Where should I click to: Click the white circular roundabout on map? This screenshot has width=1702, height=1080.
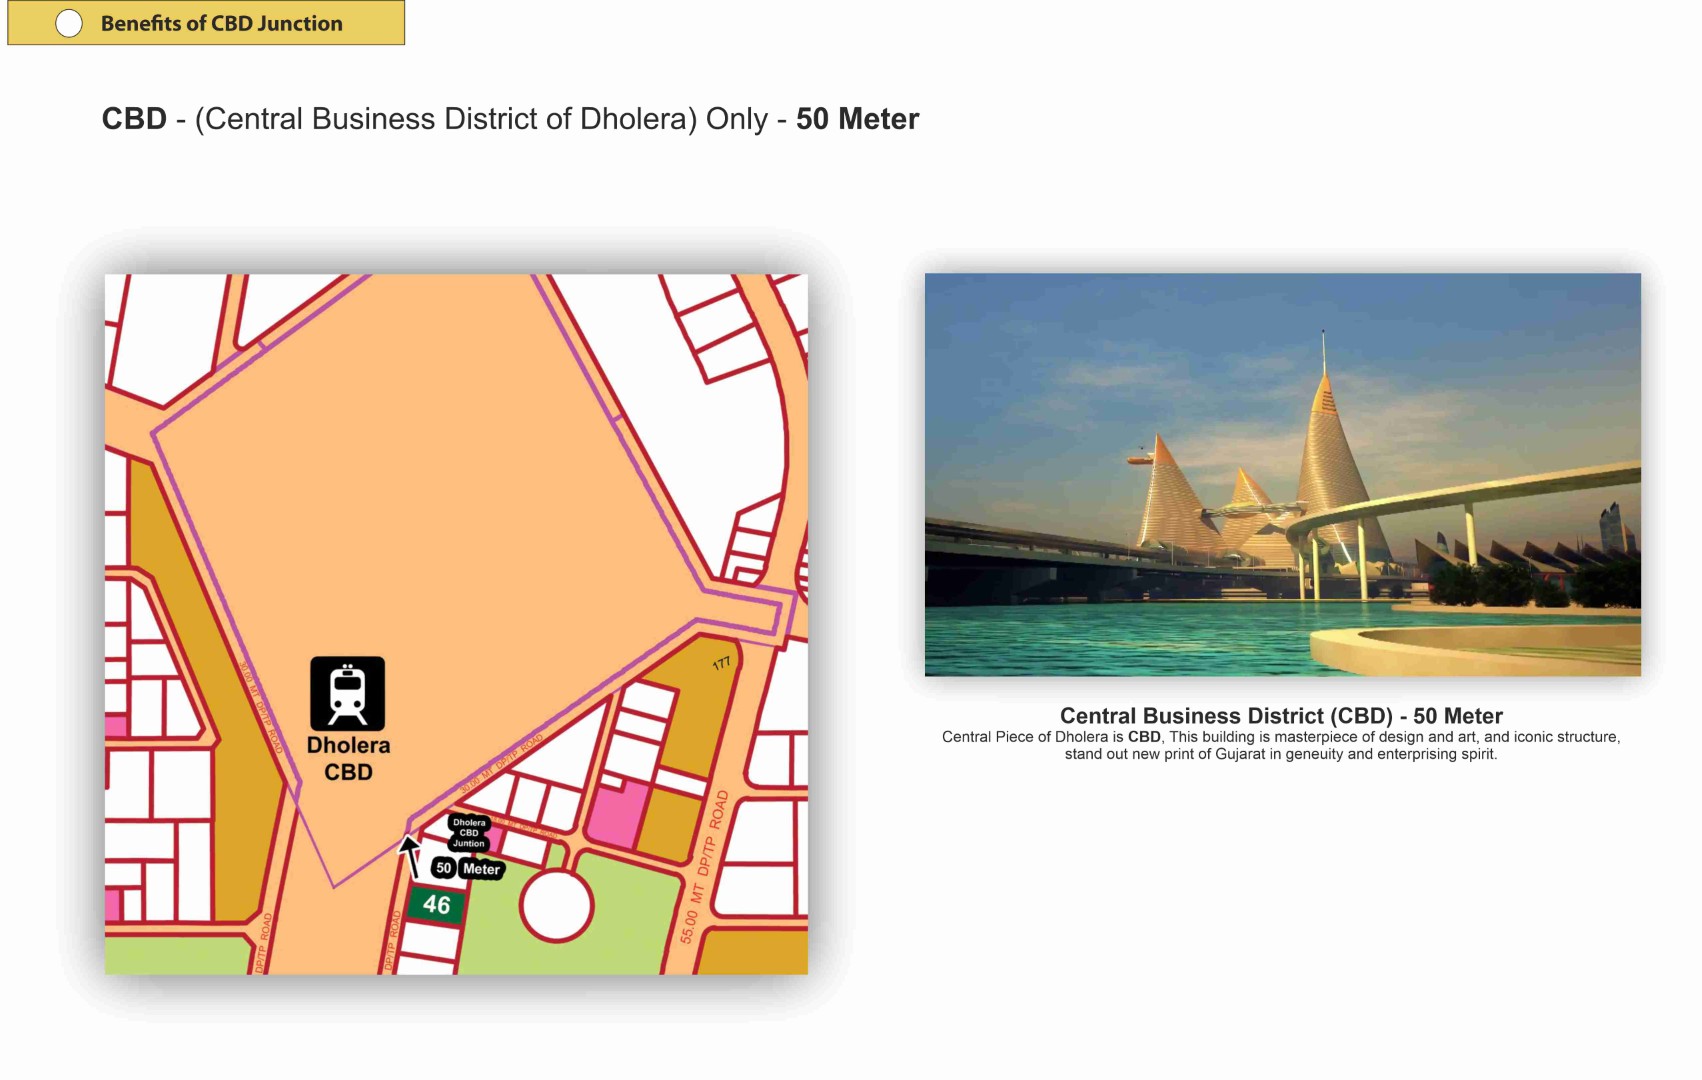[x=556, y=906]
